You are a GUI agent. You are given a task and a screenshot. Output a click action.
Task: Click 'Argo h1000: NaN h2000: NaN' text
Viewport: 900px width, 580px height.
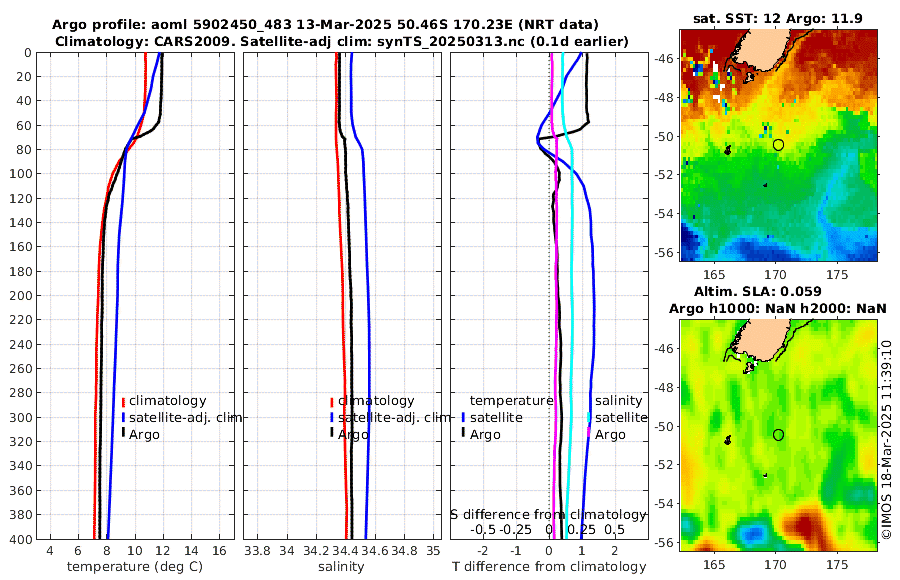778,308
